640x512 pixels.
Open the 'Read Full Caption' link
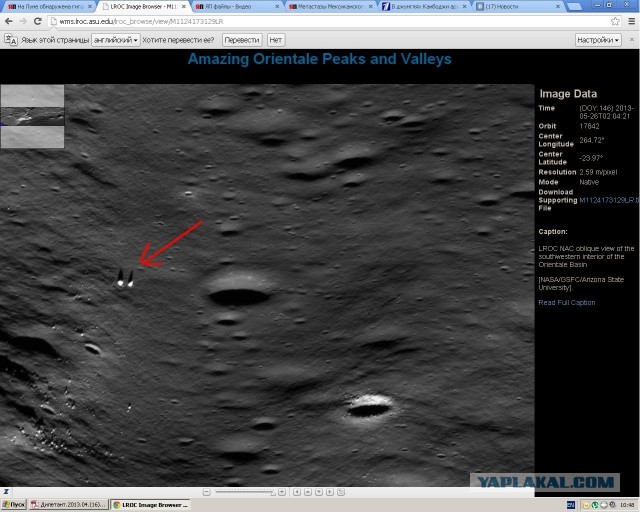567,303
